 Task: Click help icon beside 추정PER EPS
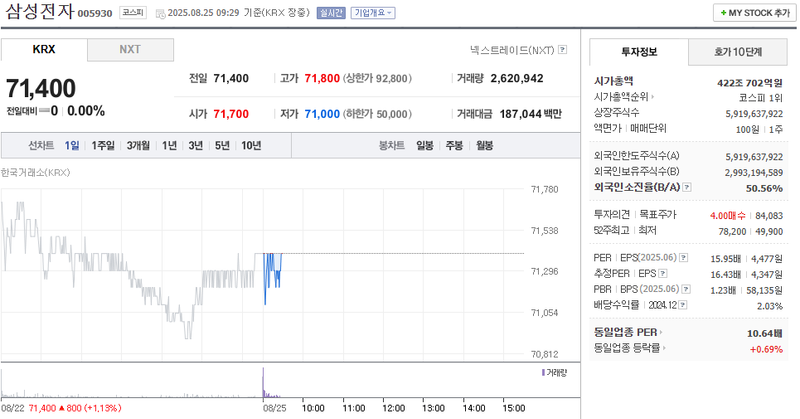click(663, 274)
